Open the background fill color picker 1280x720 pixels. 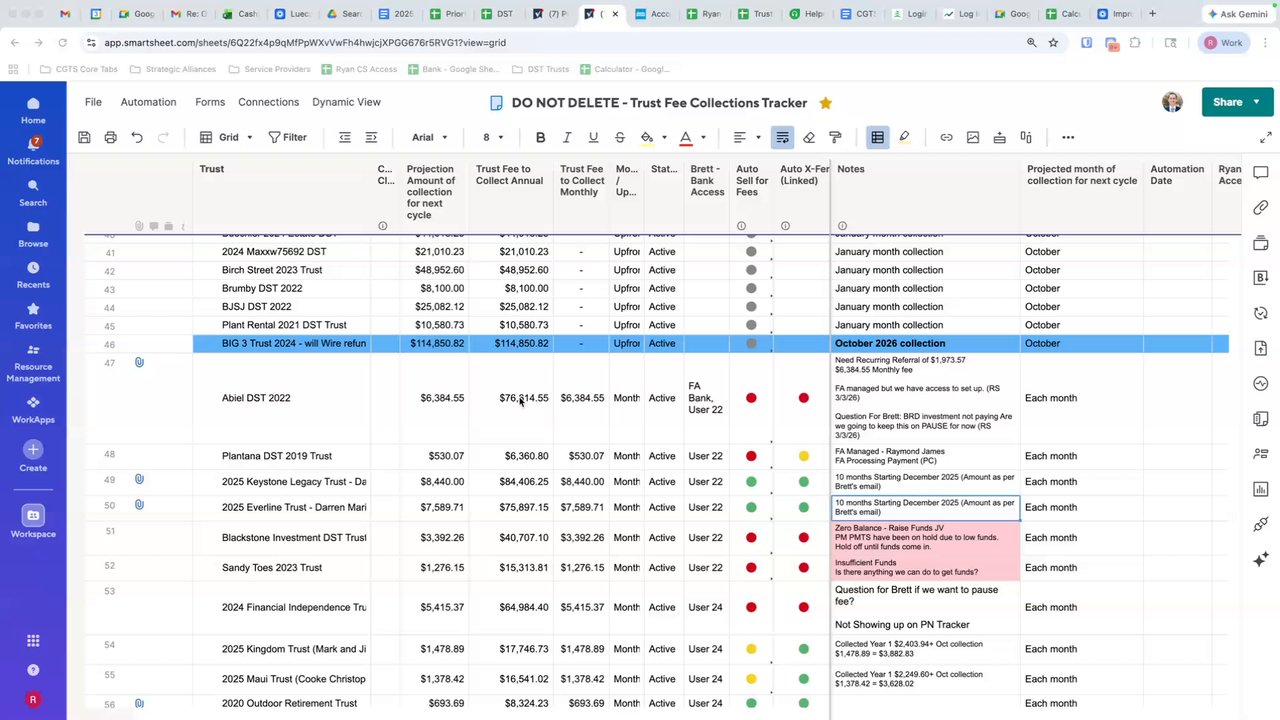pos(647,137)
